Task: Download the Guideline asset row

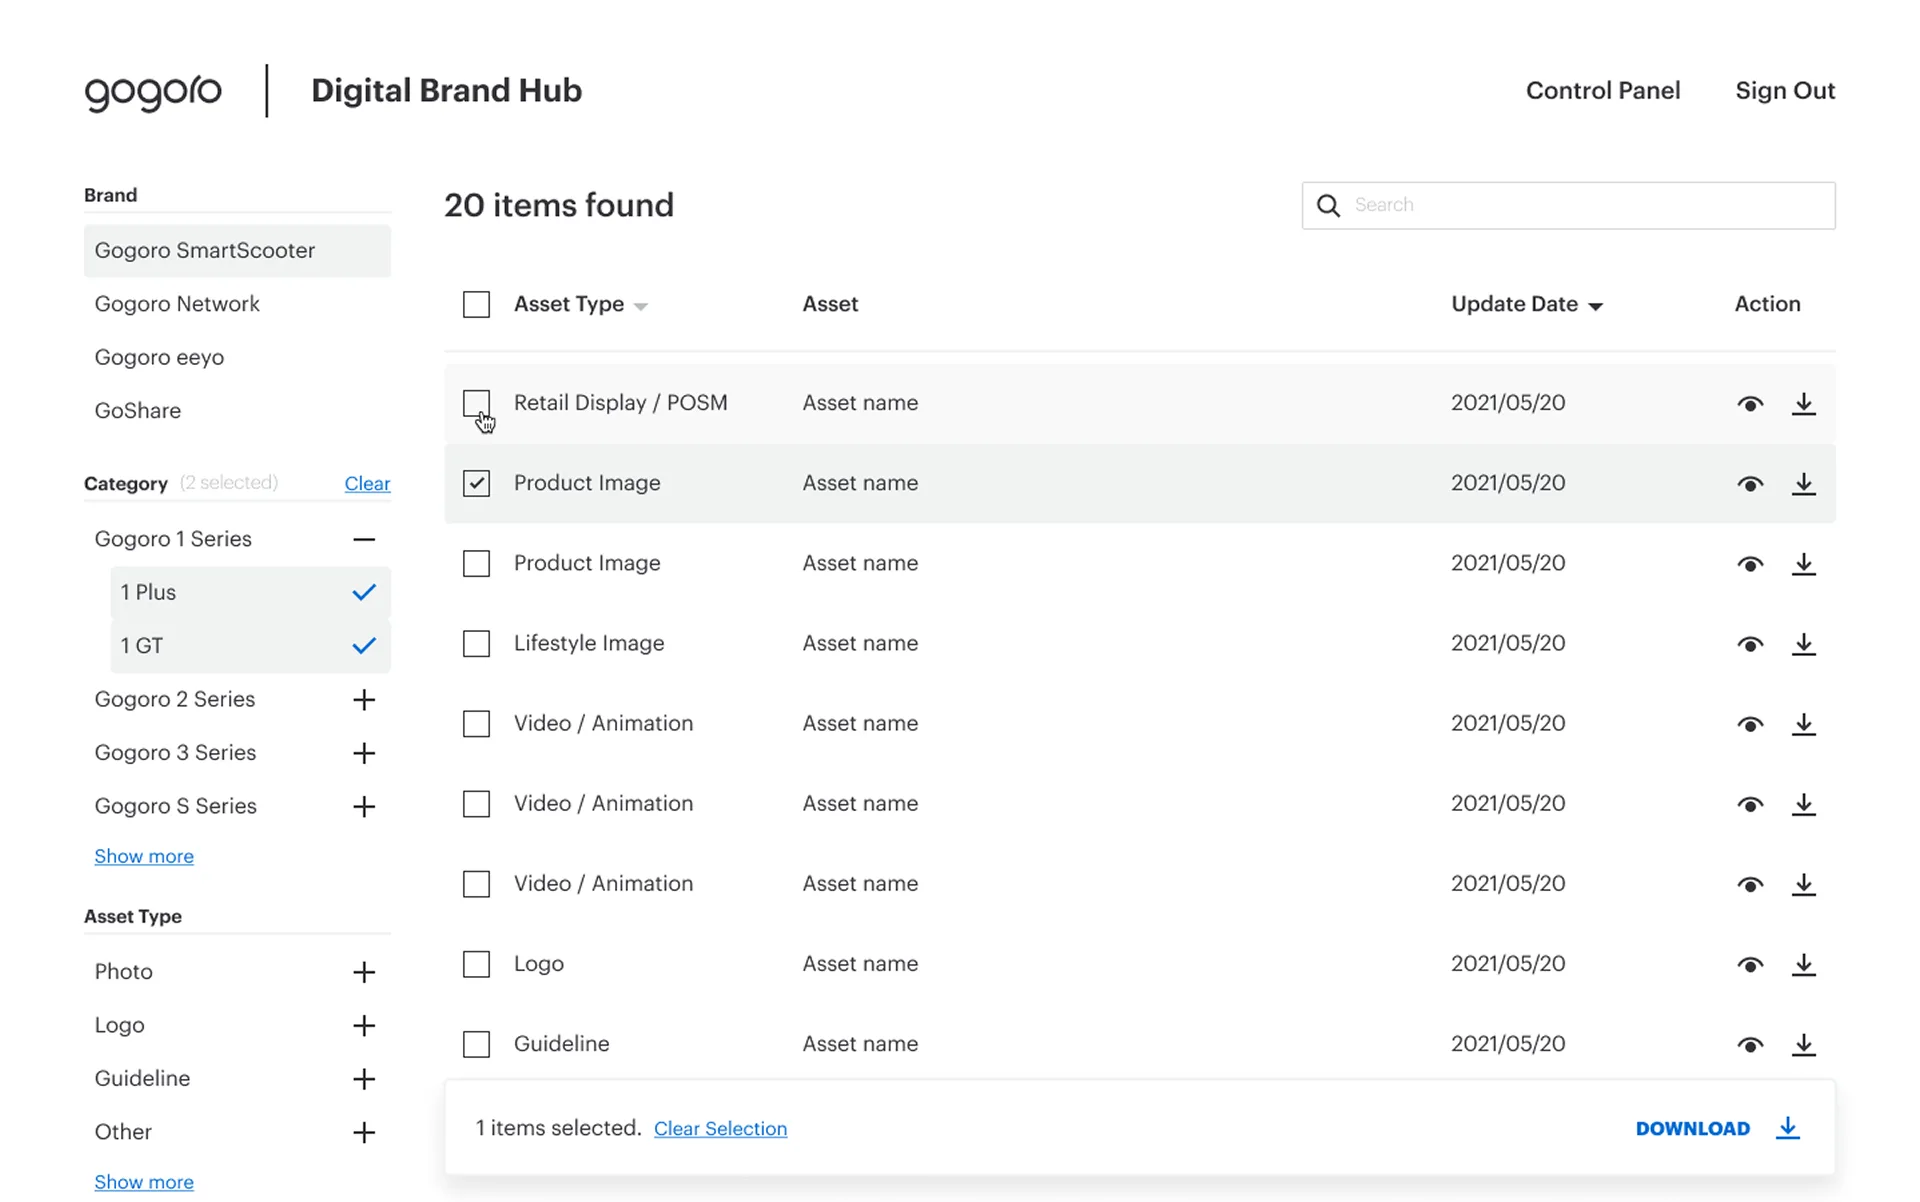Action: coord(1803,1043)
